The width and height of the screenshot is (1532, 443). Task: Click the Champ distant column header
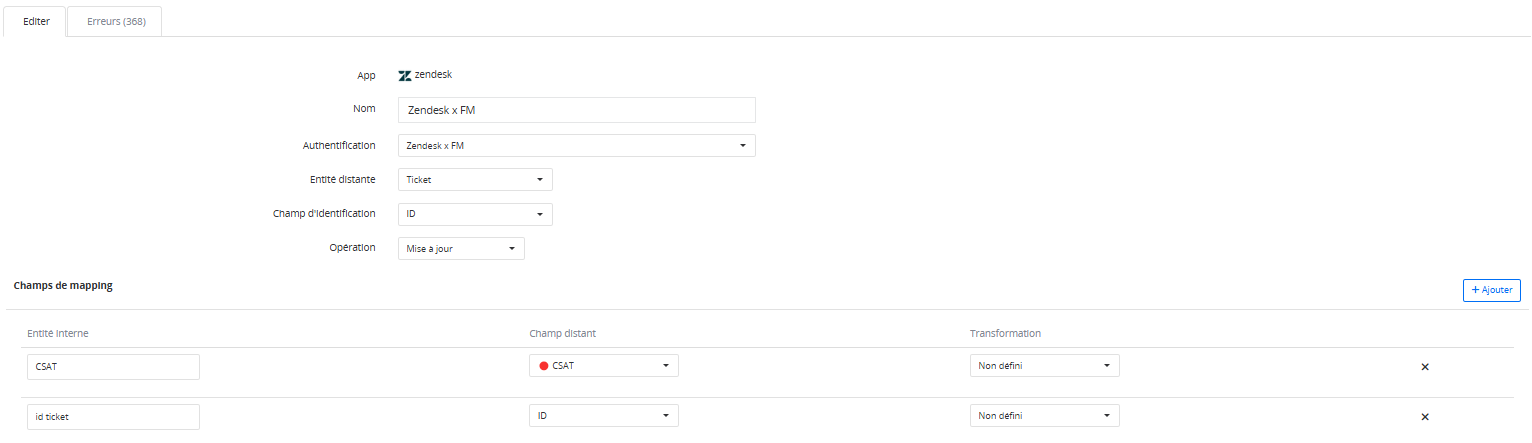(x=563, y=333)
